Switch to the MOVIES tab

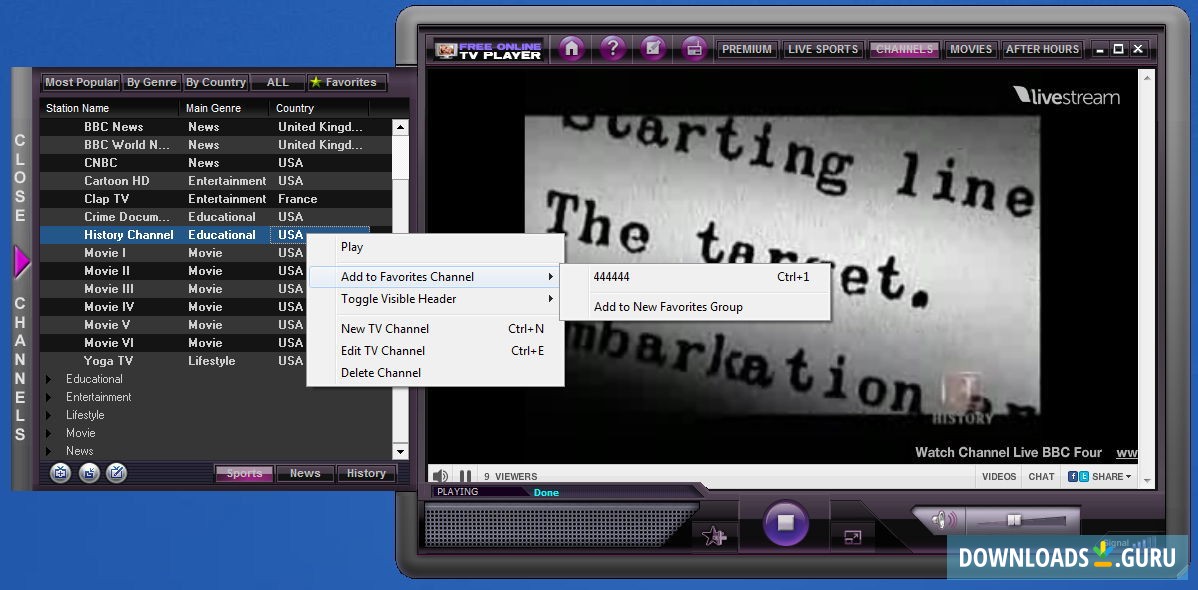click(x=970, y=48)
